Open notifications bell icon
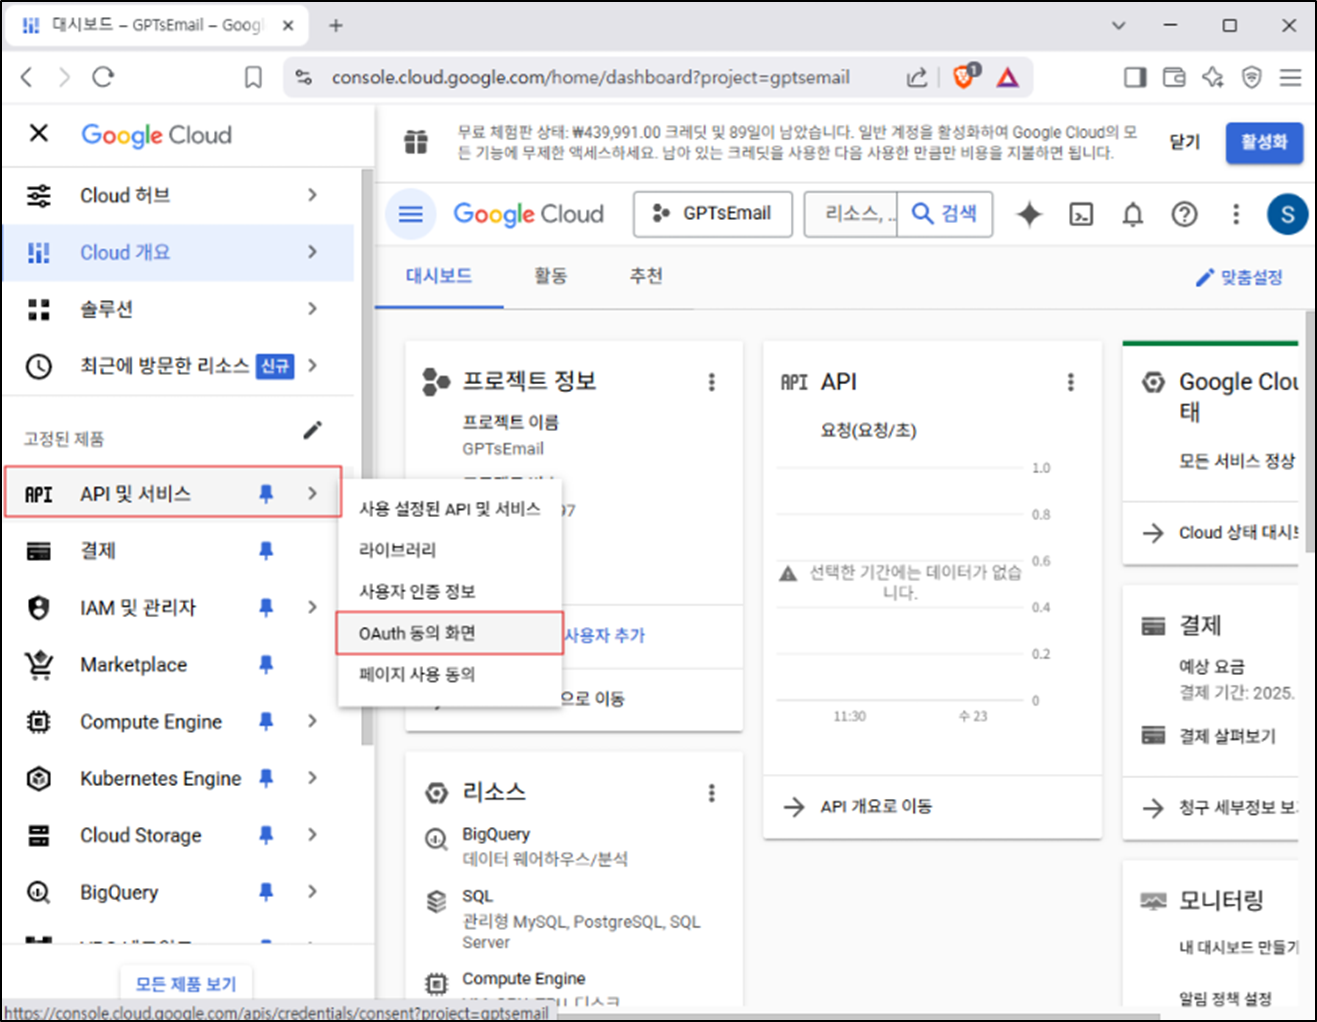The width and height of the screenshot is (1317, 1022). click(x=1133, y=214)
